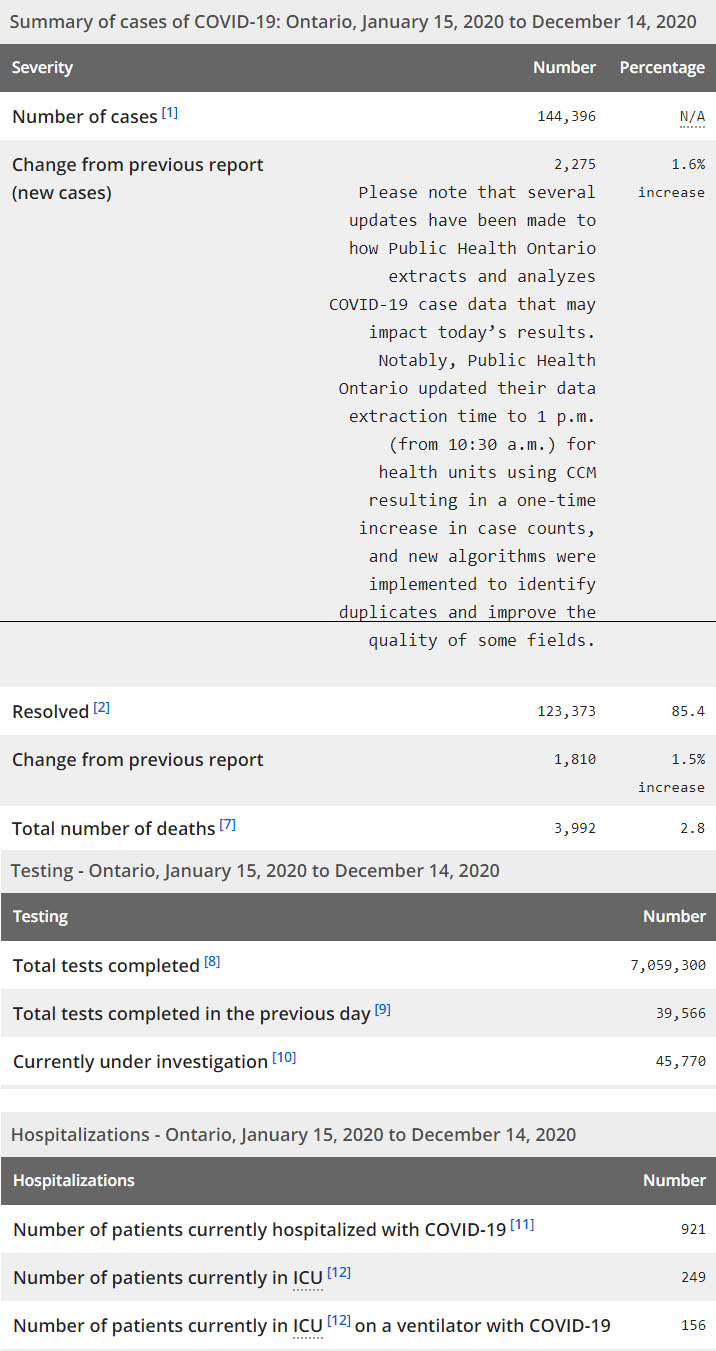This screenshot has width=716, height=1351.
Task: Open footnote 2 next to Resolved
Action: click(x=102, y=708)
